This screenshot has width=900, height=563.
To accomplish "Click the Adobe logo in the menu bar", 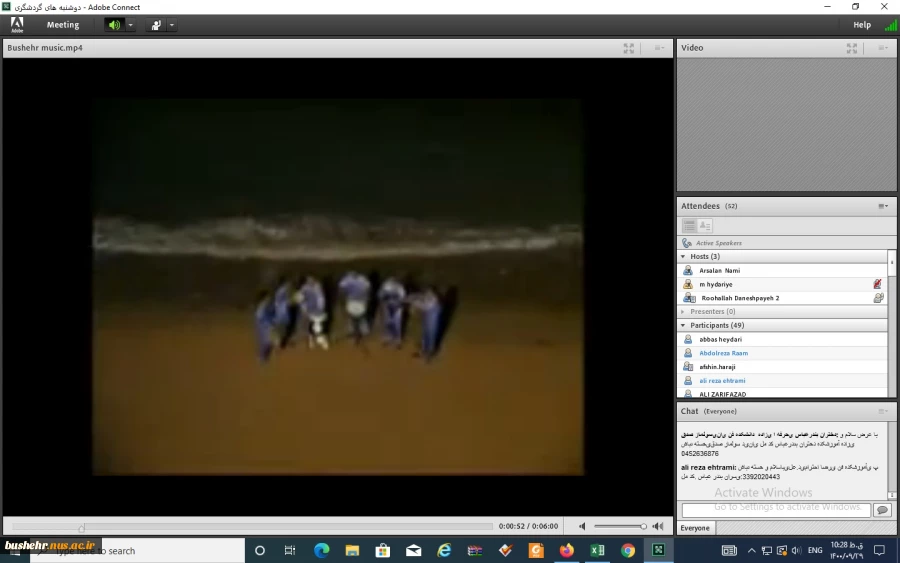I will coord(17,25).
